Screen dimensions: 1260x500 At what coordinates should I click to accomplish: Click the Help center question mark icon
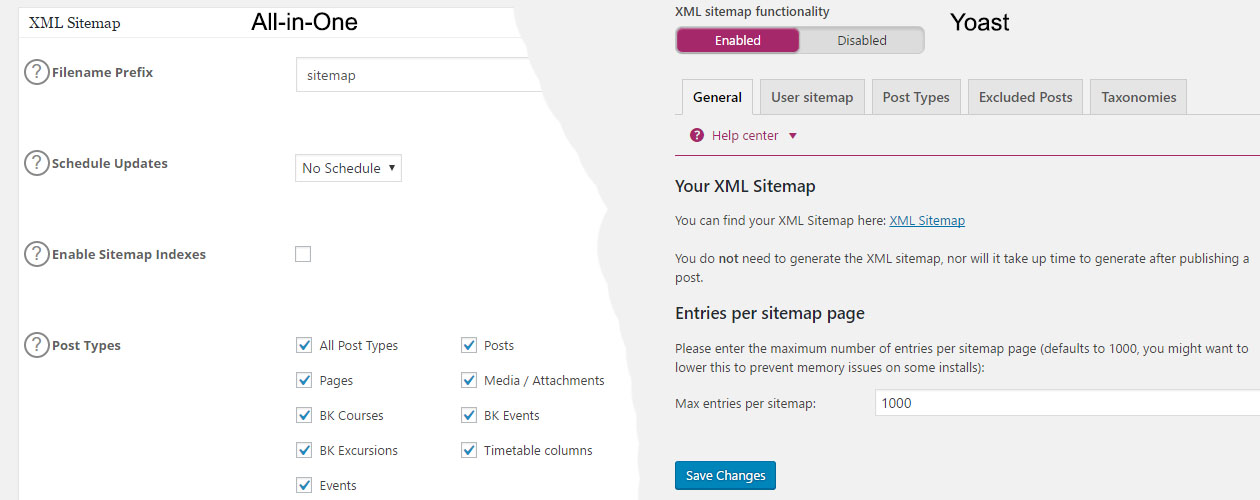tap(697, 136)
